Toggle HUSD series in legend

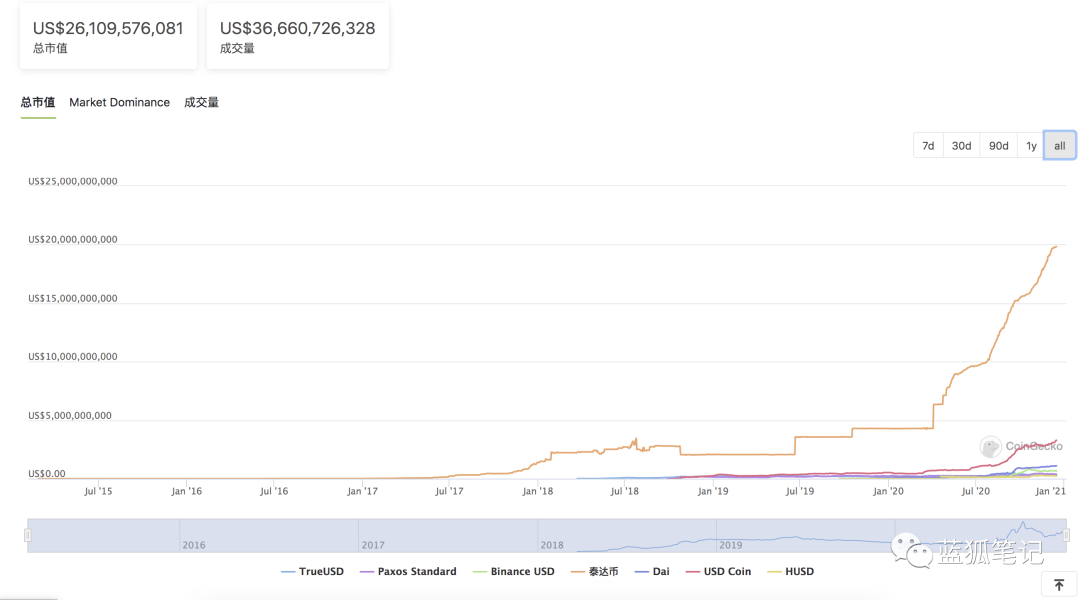click(790, 572)
